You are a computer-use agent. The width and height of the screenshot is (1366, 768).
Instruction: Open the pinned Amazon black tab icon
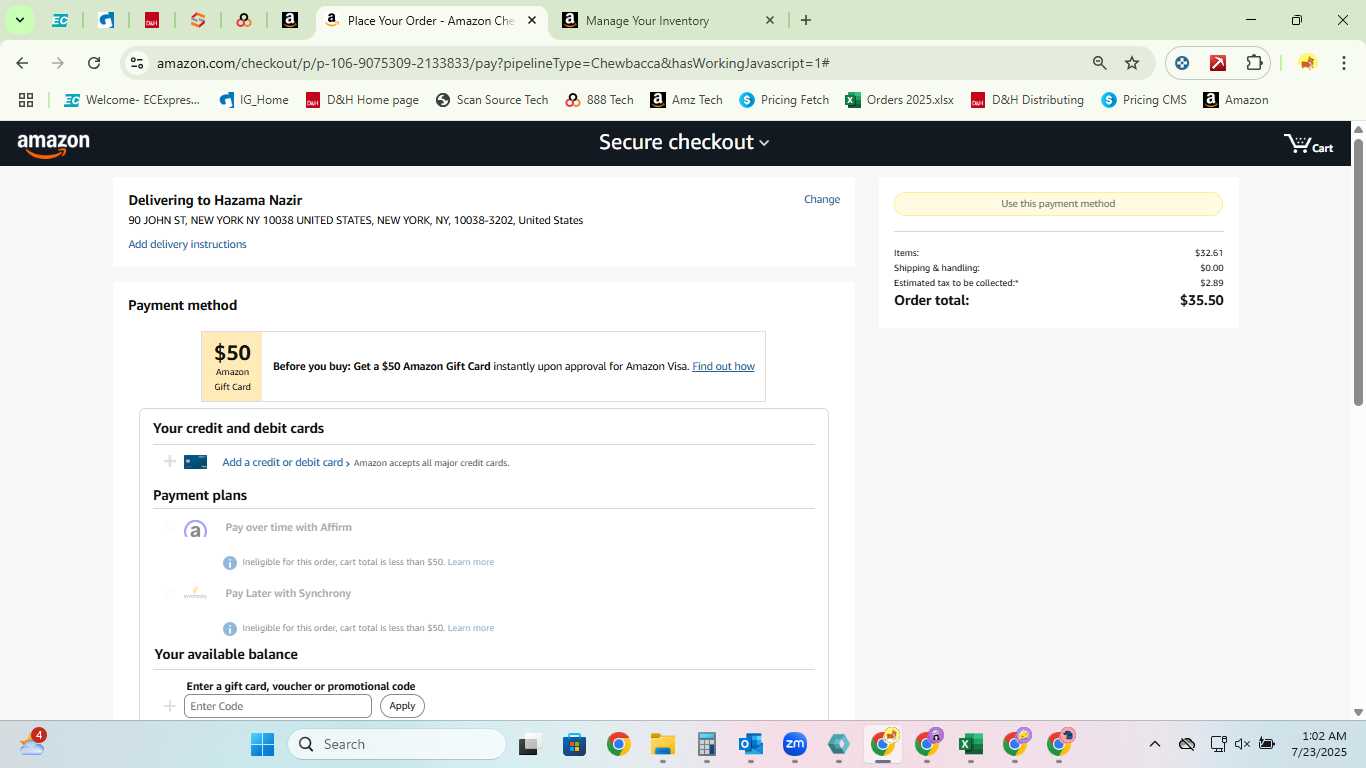pyautogui.click(x=290, y=20)
